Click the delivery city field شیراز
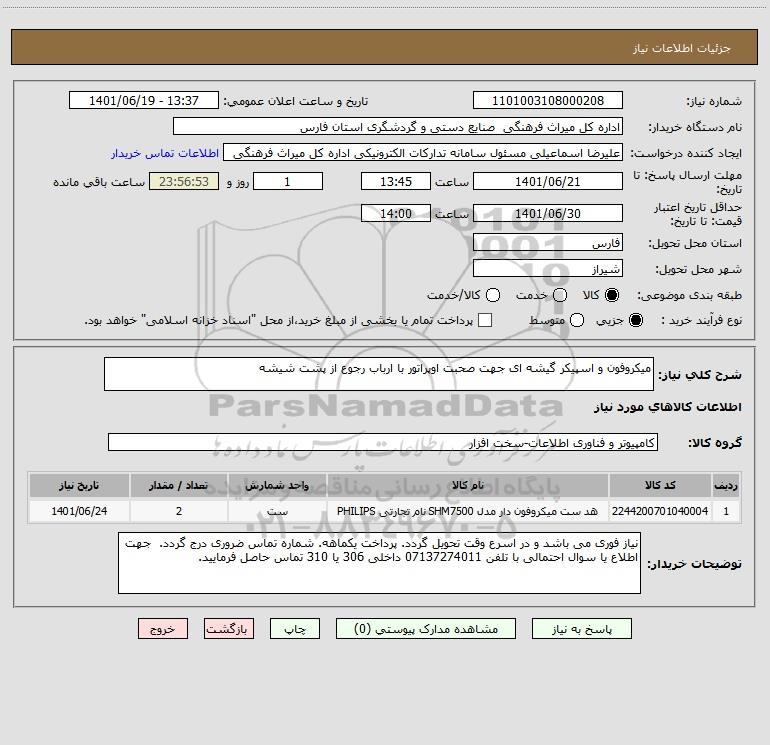The width and height of the screenshot is (770, 745). [x=548, y=268]
